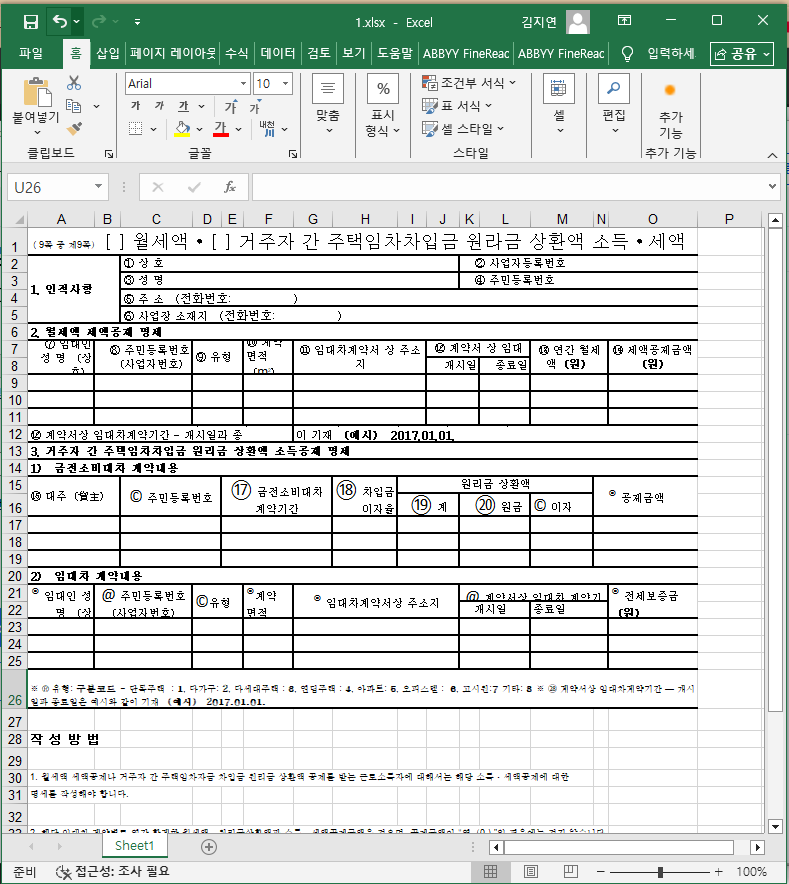Open the Editing (편집) search button
Screen dimensions: 789x884
pos(614,104)
